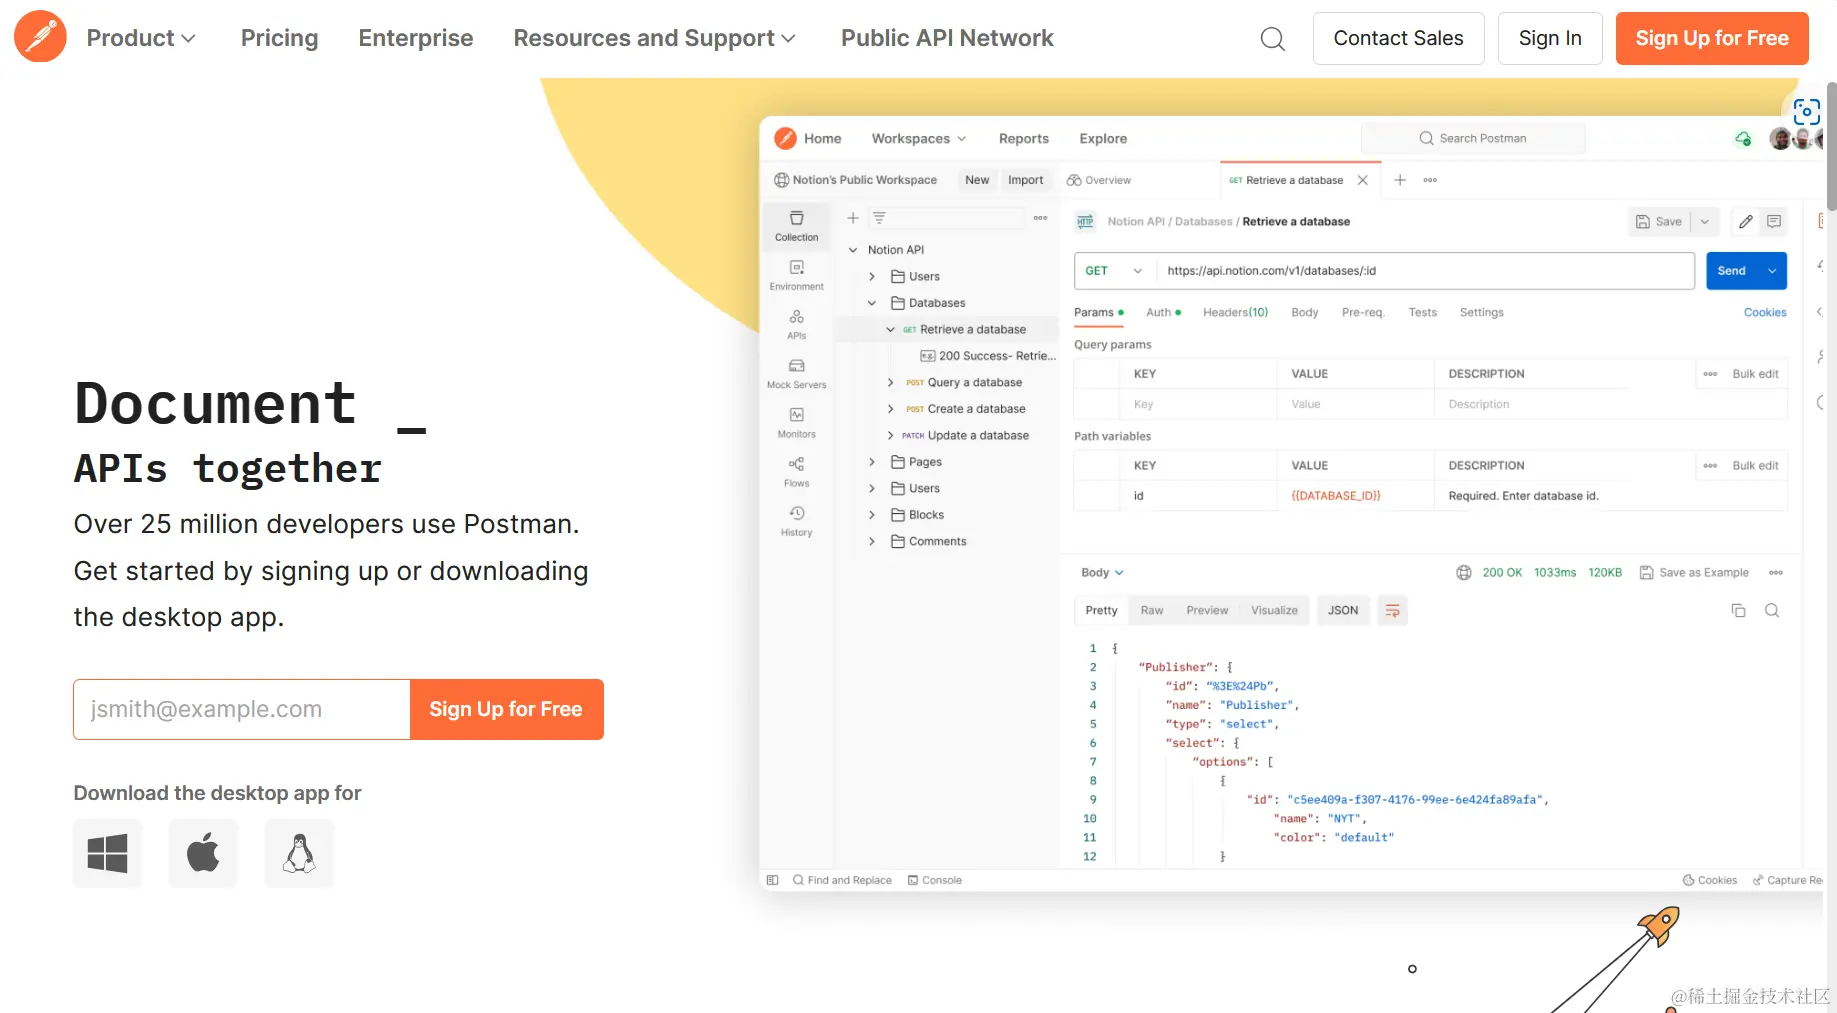Click Bulk edit for Query params
The width and height of the screenshot is (1837, 1013).
tap(1755, 373)
